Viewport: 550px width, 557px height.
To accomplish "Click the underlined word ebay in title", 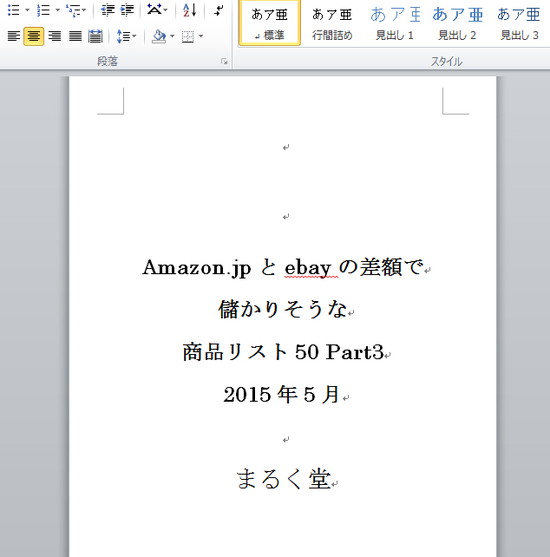I will (x=308, y=268).
